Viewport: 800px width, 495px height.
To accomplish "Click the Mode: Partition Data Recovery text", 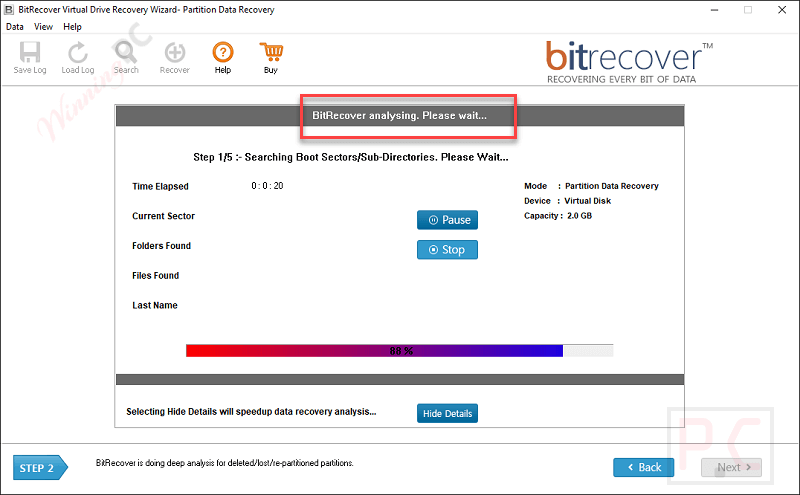I will tap(591, 186).
